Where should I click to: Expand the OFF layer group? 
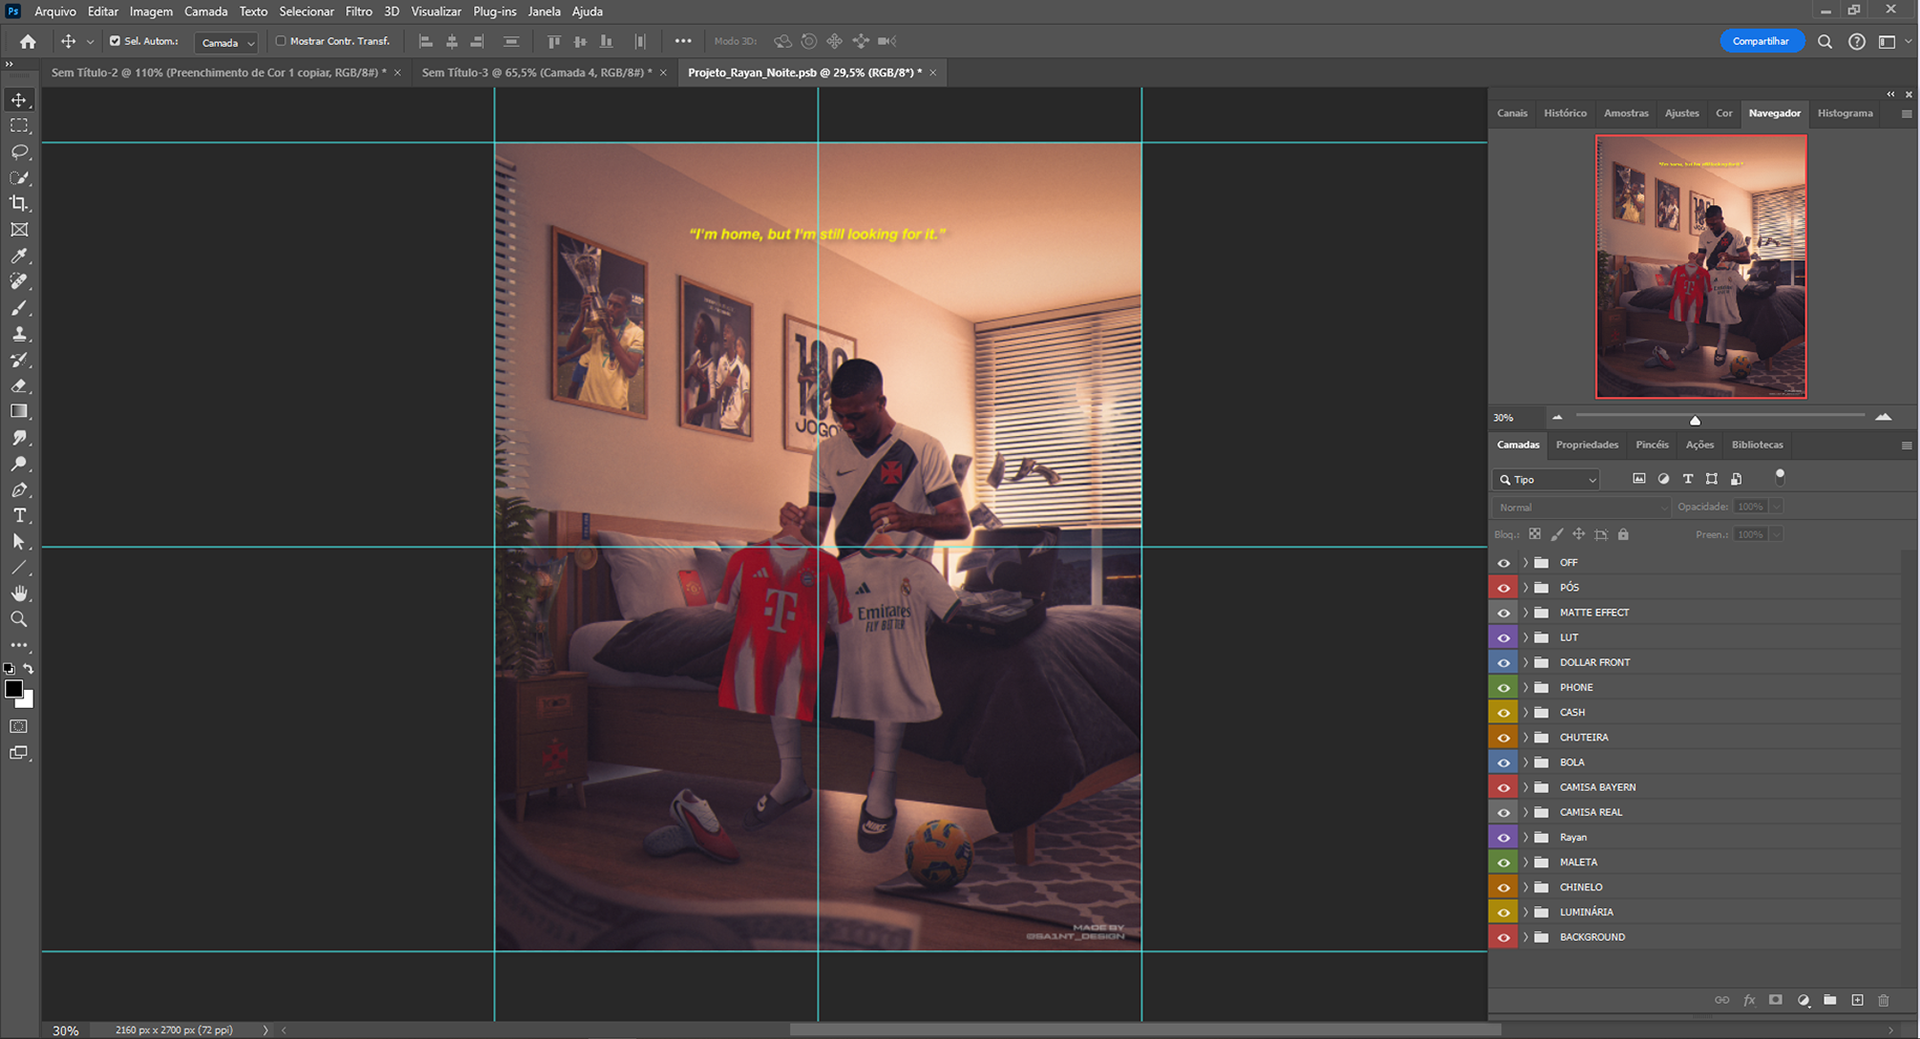click(1525, 562)
